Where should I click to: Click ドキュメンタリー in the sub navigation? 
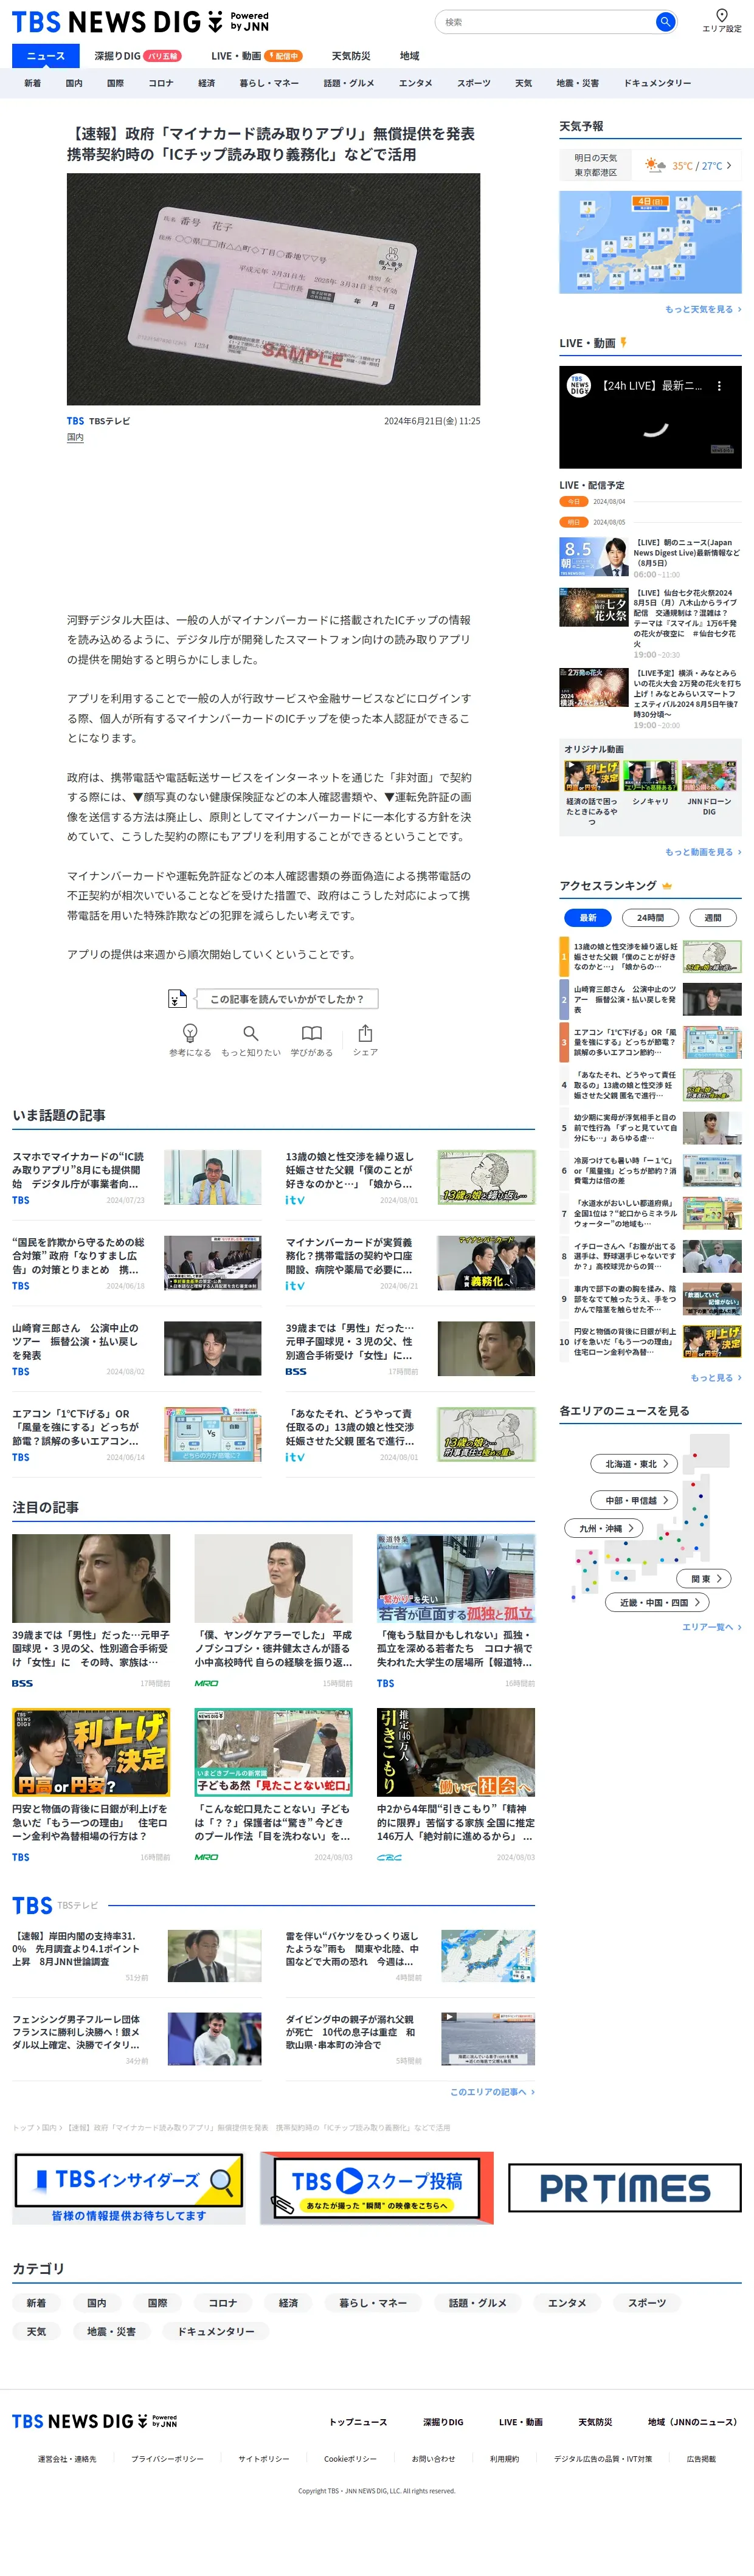tap(657, 83)
